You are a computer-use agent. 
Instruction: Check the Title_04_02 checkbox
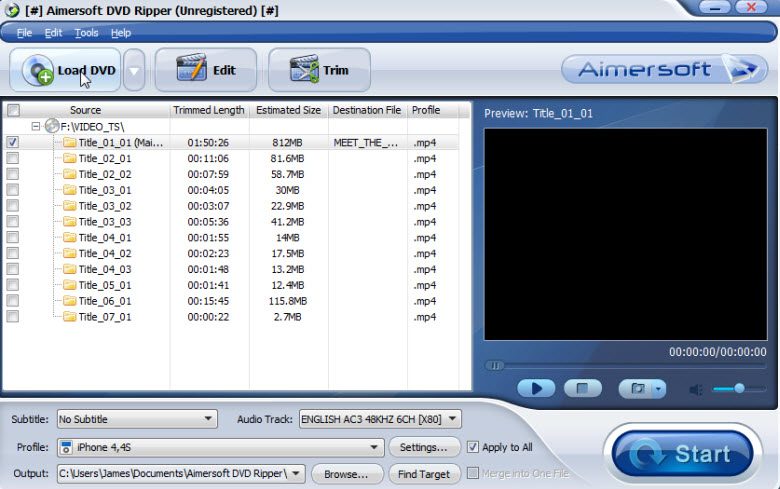tap(12, 253)
